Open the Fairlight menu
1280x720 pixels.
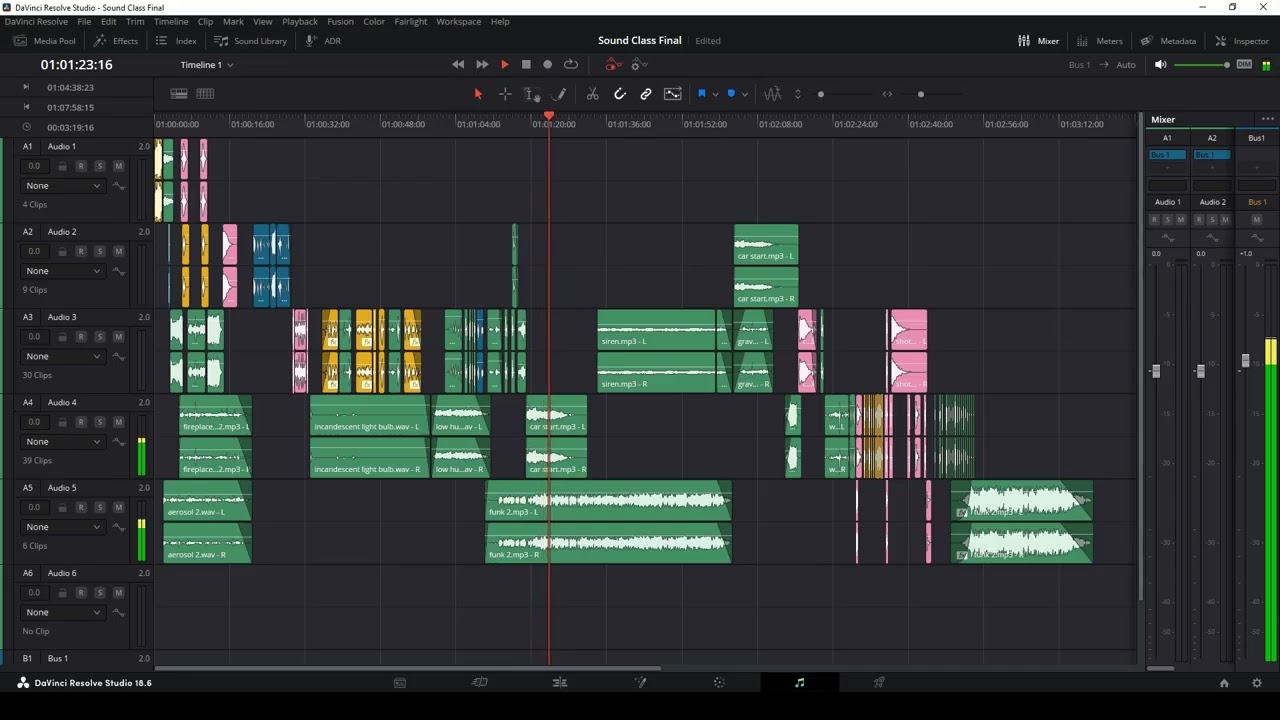(x=410, y=21)
